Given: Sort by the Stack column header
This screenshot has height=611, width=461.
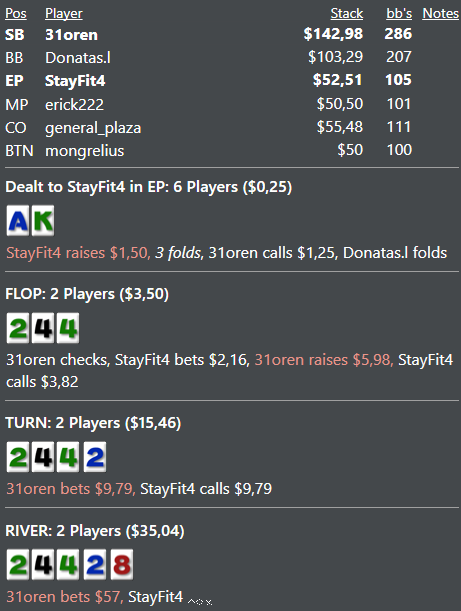Looking at the screenshot, I should point(347,14).
